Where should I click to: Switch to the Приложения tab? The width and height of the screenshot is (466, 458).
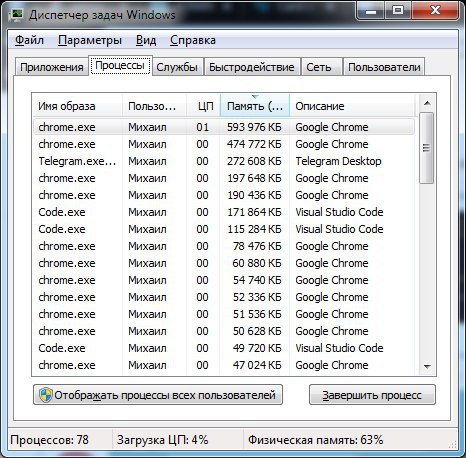click(52, 67)
